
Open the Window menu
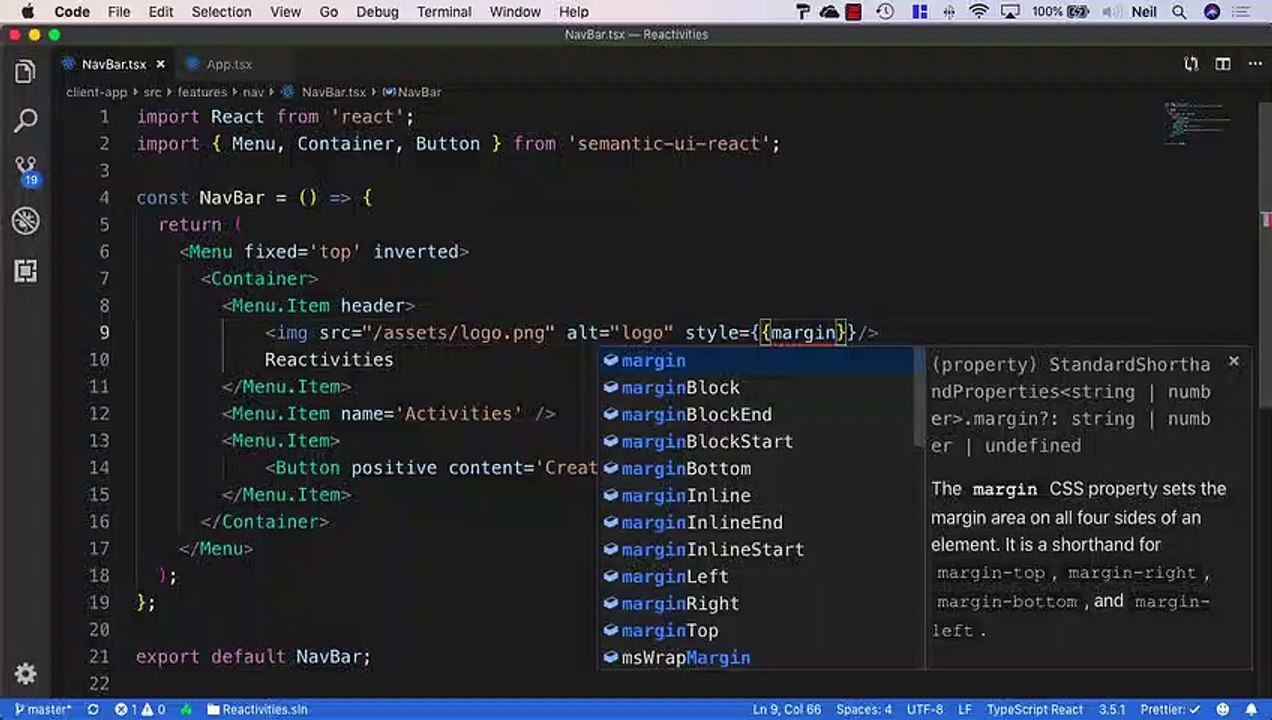click(x=515, y=12)
